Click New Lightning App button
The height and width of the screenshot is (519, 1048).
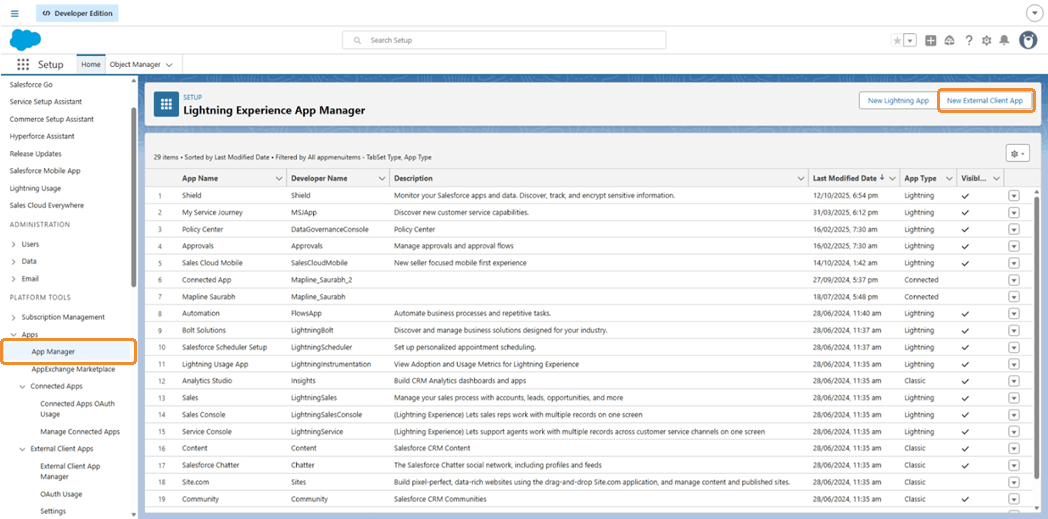click(898, 100)
